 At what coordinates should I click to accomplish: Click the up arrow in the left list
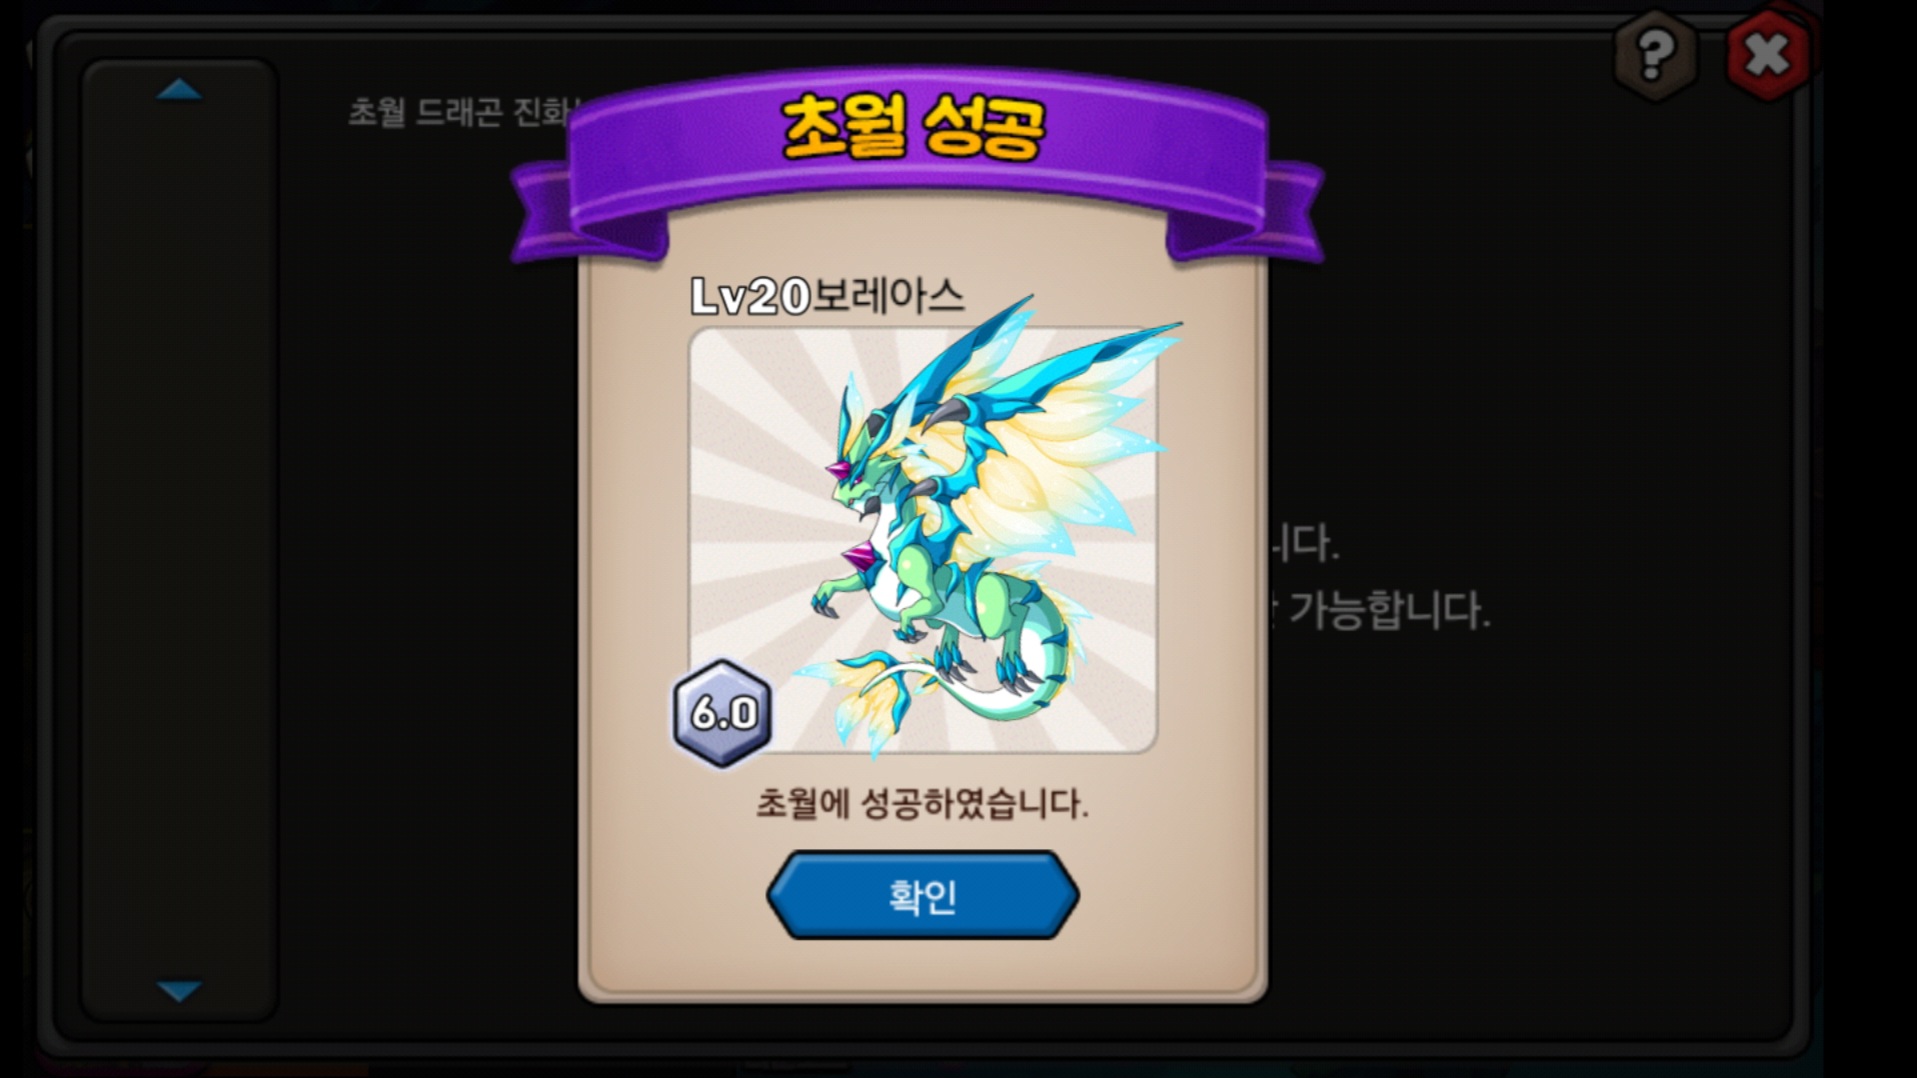[x=179, y=90]
